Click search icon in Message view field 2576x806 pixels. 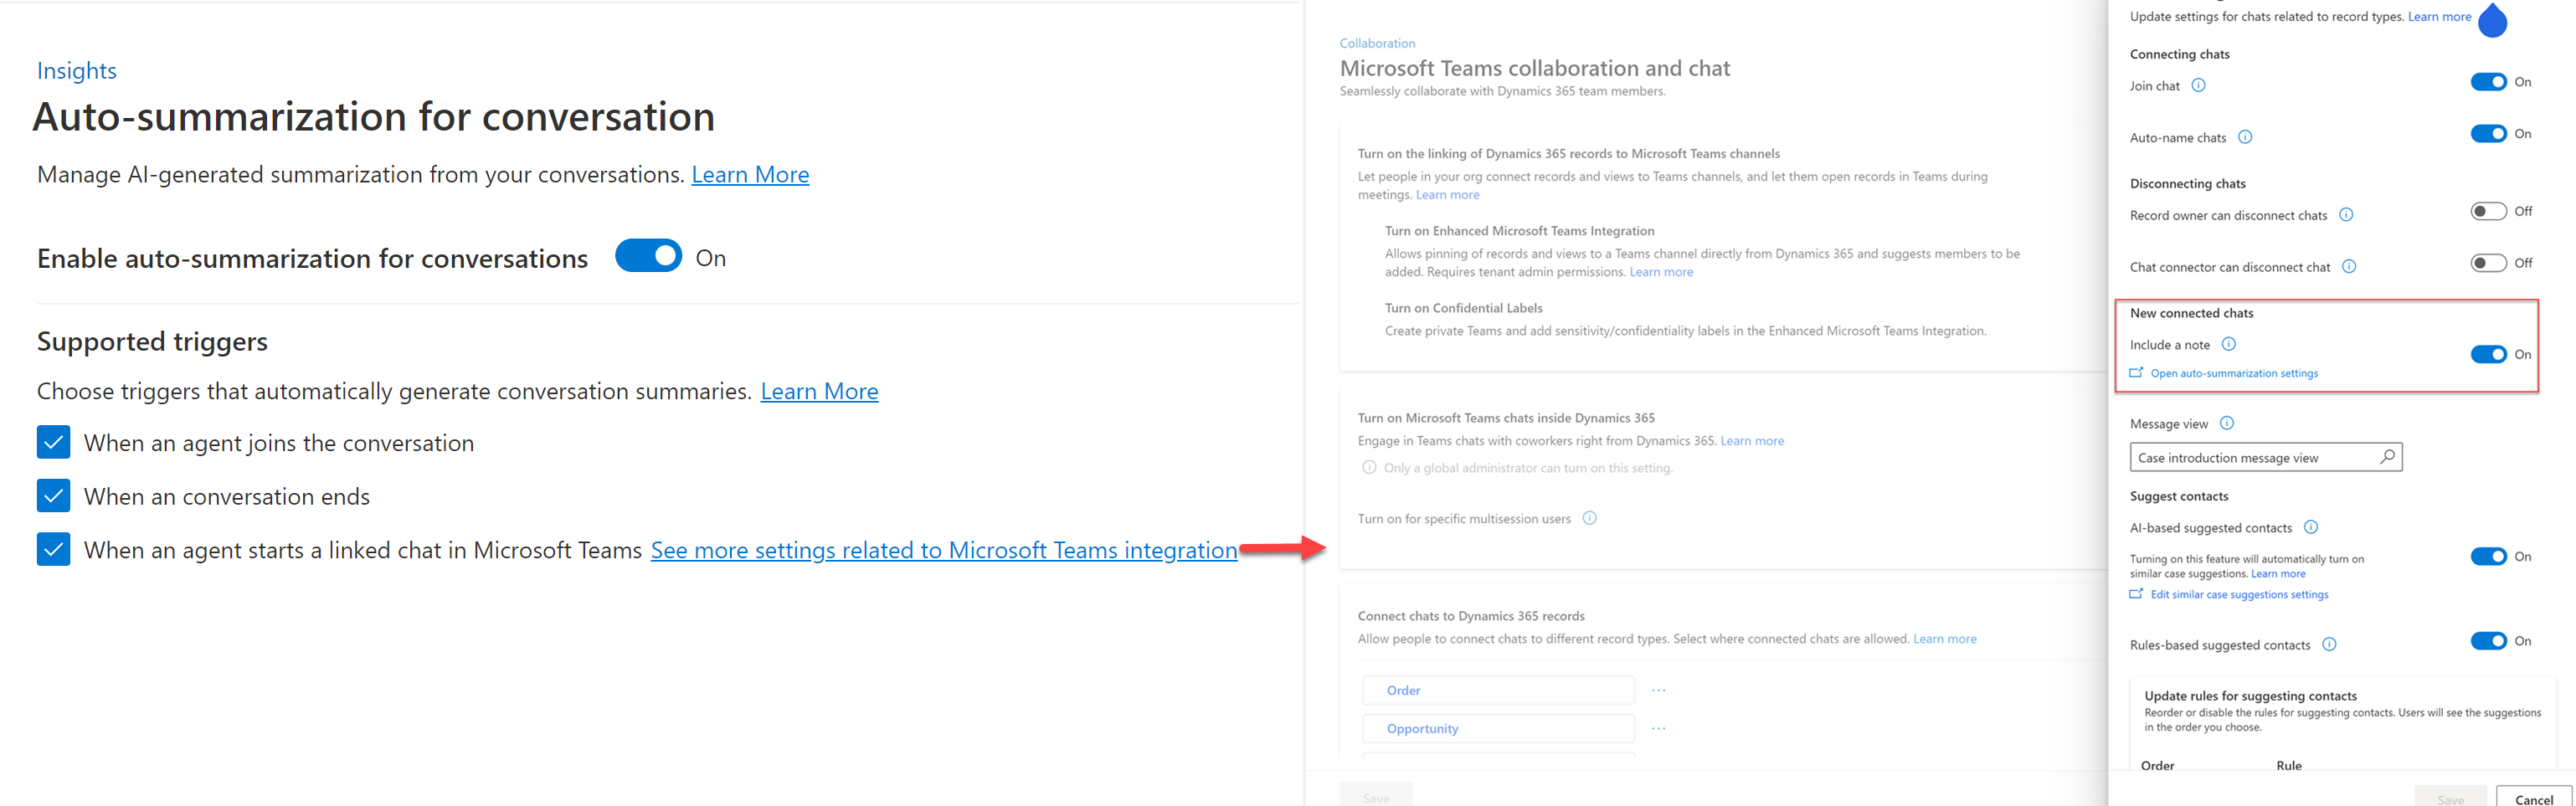pos(2387,457)
